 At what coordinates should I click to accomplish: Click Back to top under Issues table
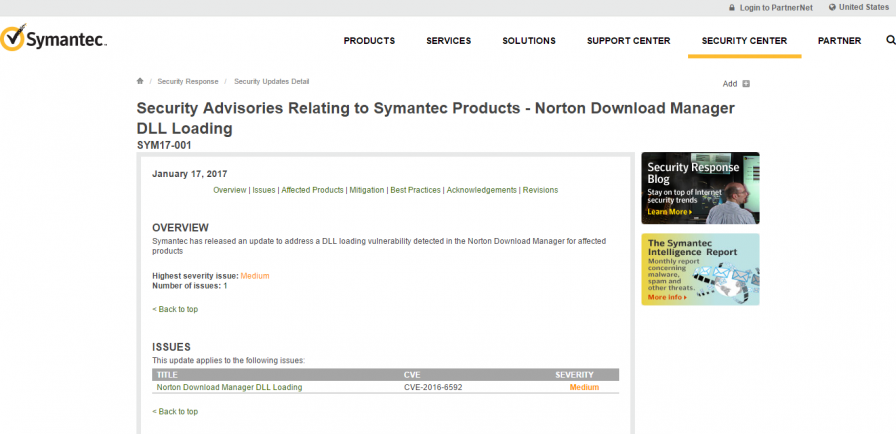click(175, 412)
